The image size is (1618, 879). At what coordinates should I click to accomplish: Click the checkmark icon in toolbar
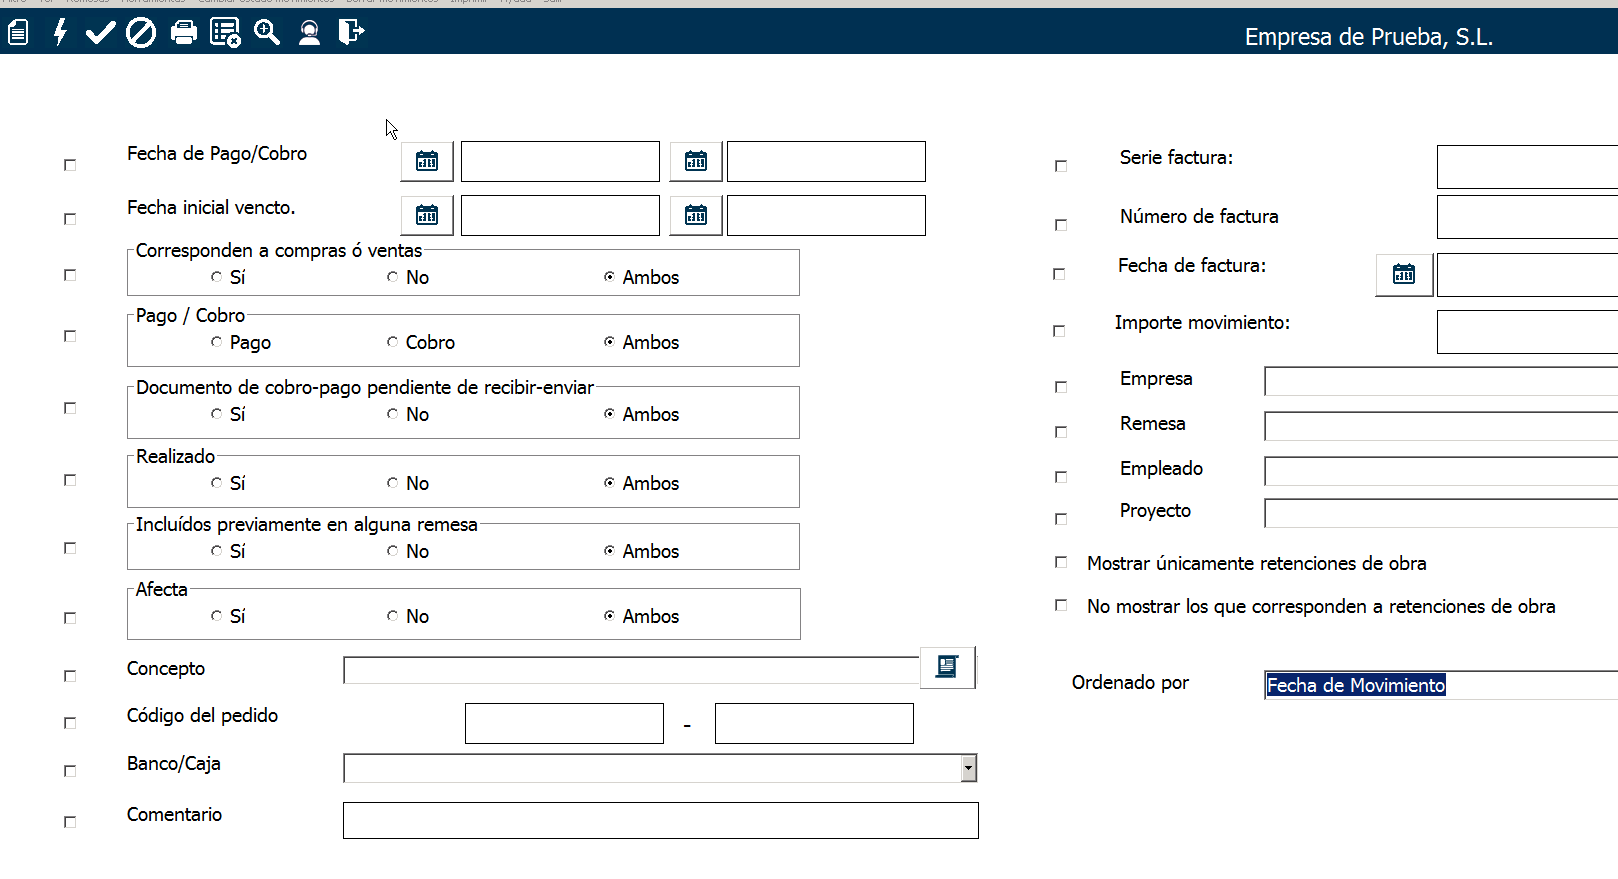point(100,33)
